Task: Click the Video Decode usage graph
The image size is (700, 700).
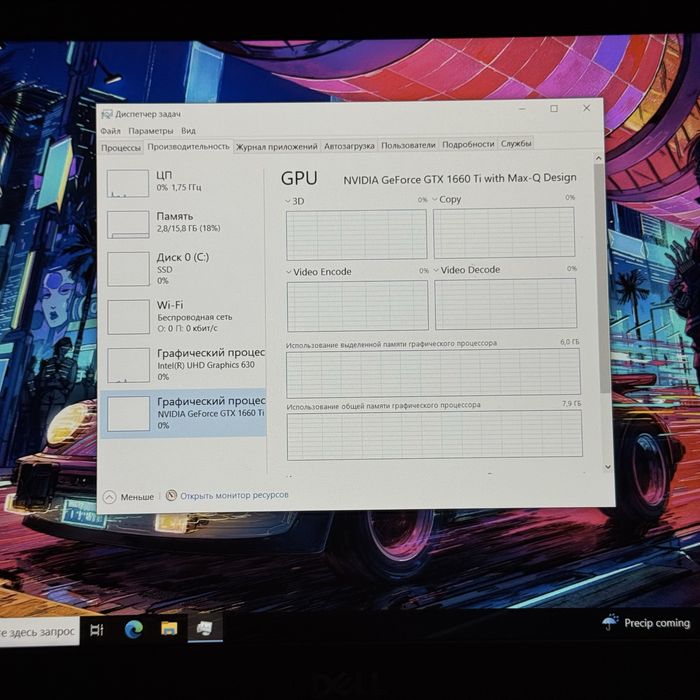Action: pyautogui.click(x=506, y=304)
